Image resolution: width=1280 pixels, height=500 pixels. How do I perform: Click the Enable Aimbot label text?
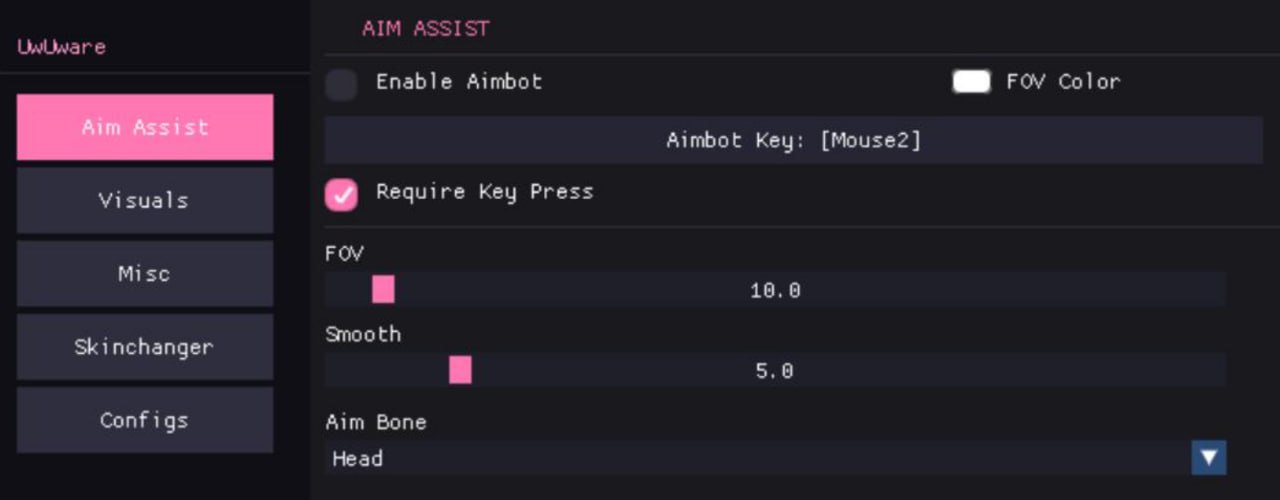(459, 82)
